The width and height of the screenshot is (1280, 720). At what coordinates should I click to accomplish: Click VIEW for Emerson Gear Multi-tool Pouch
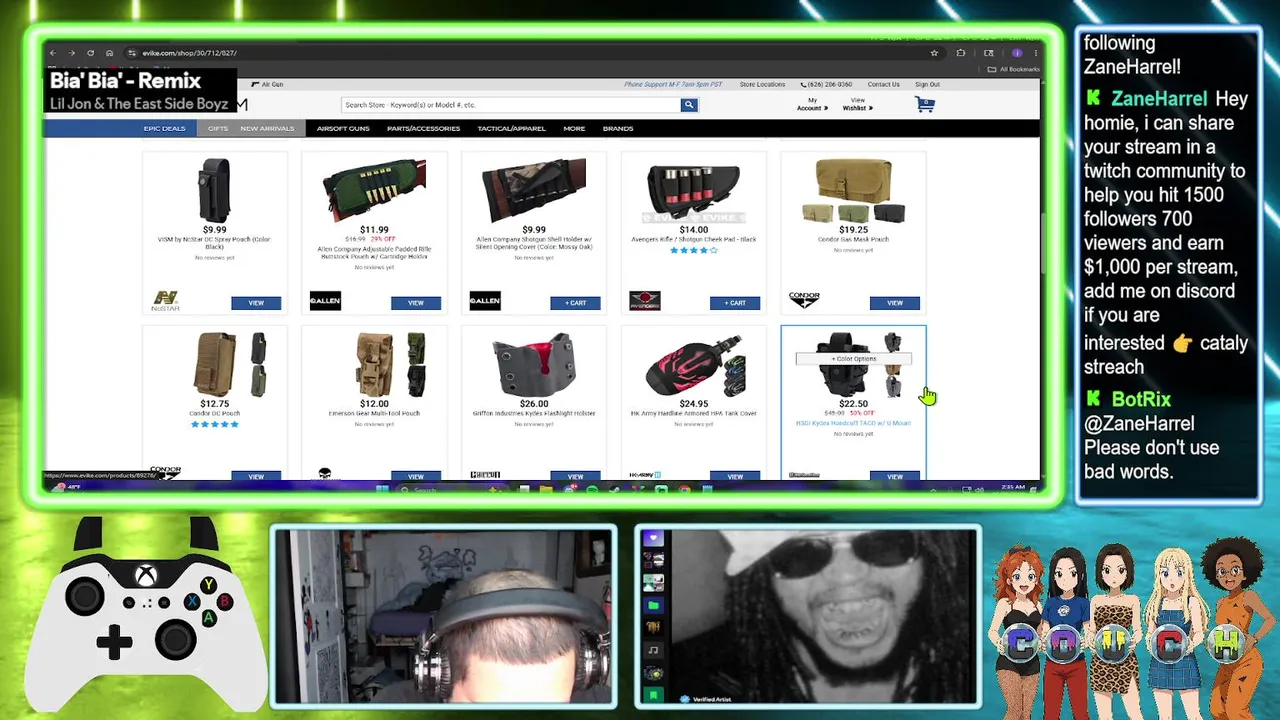click(416, 476)
